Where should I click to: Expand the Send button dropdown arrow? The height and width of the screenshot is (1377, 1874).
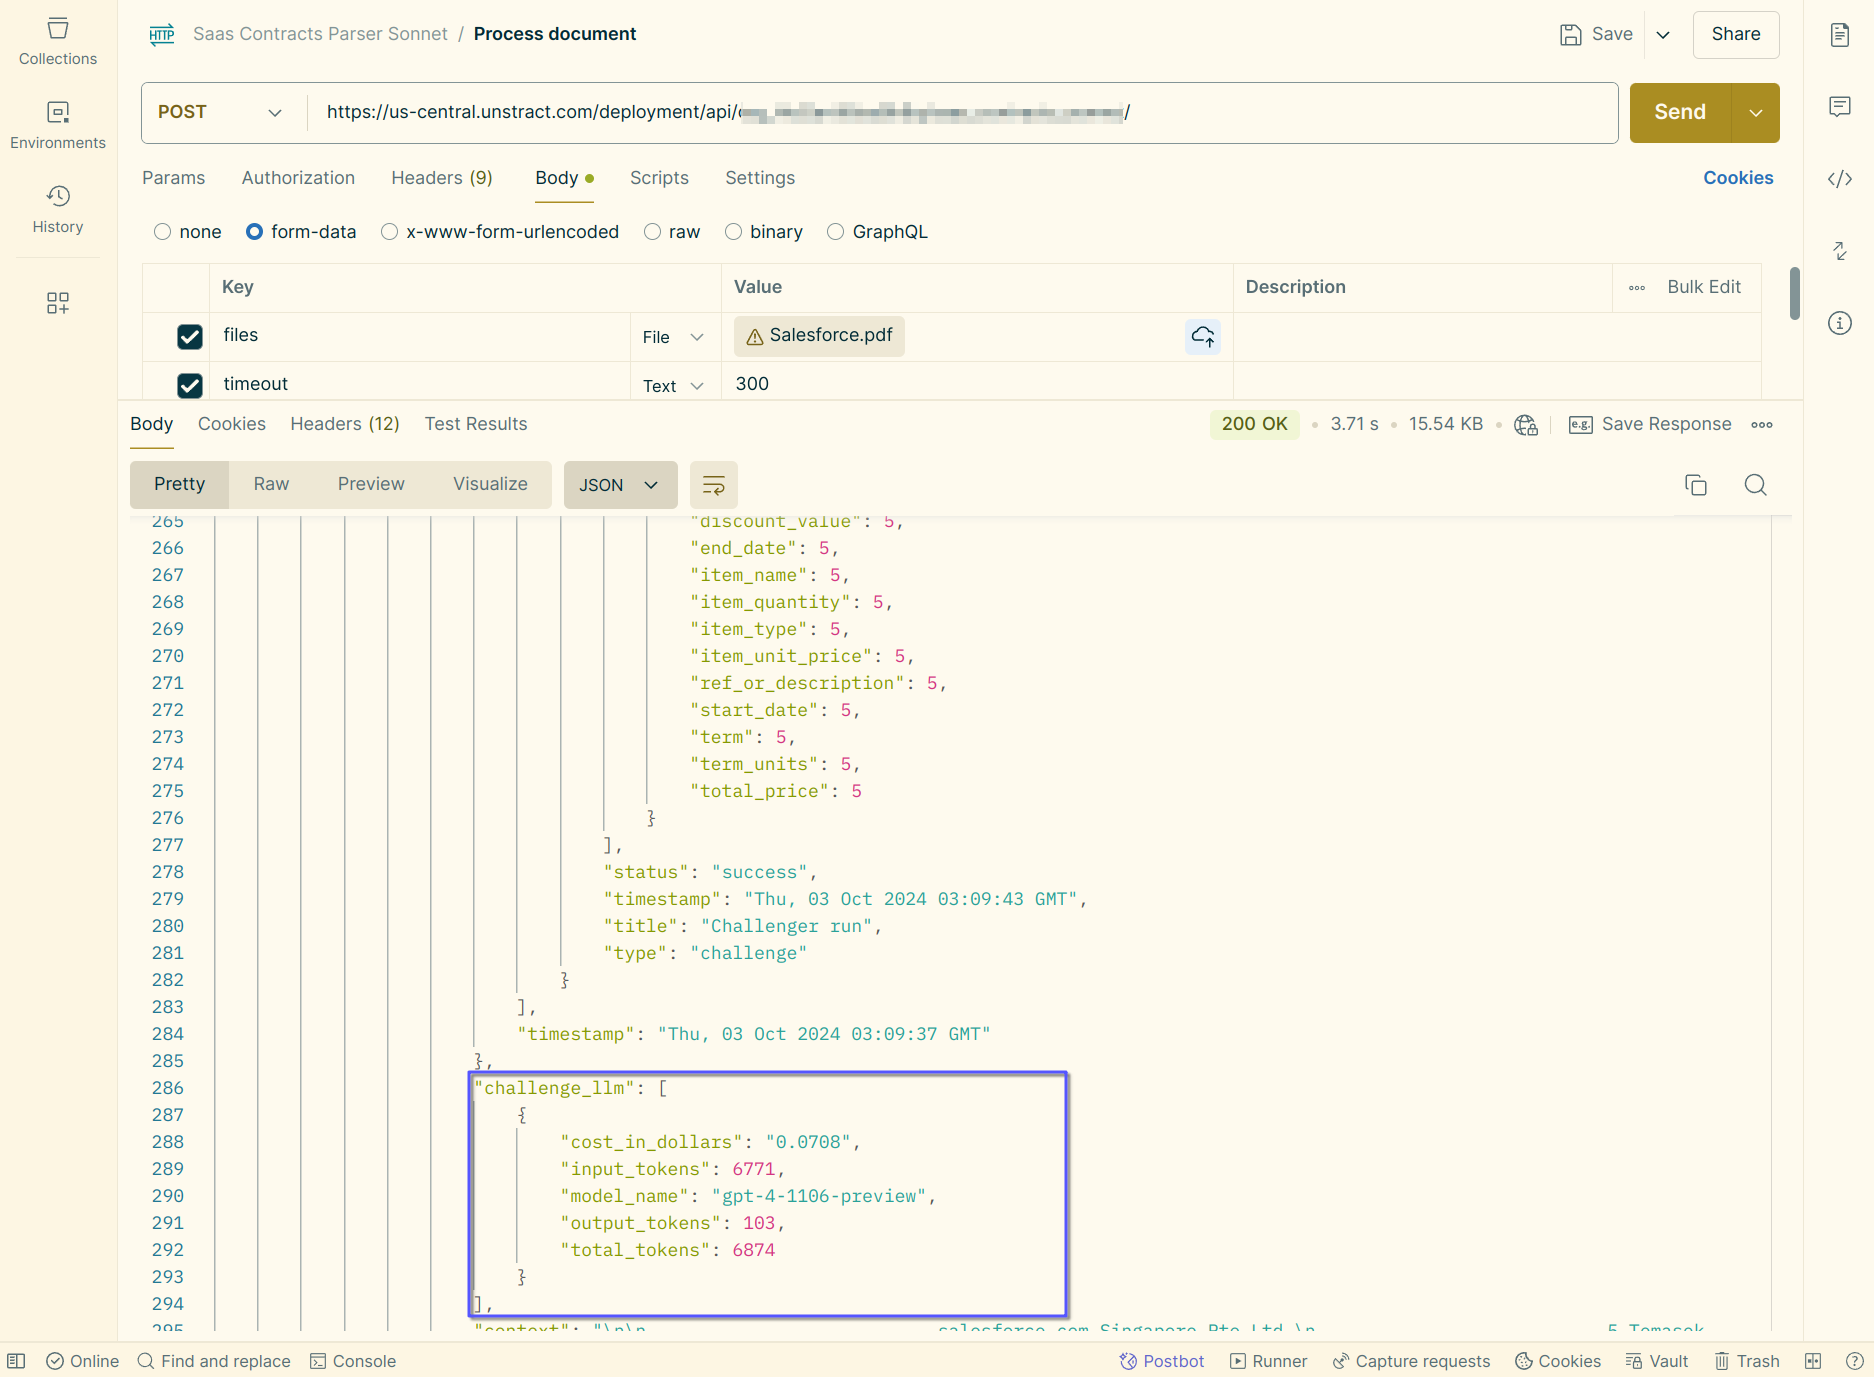coord(1755,113)
